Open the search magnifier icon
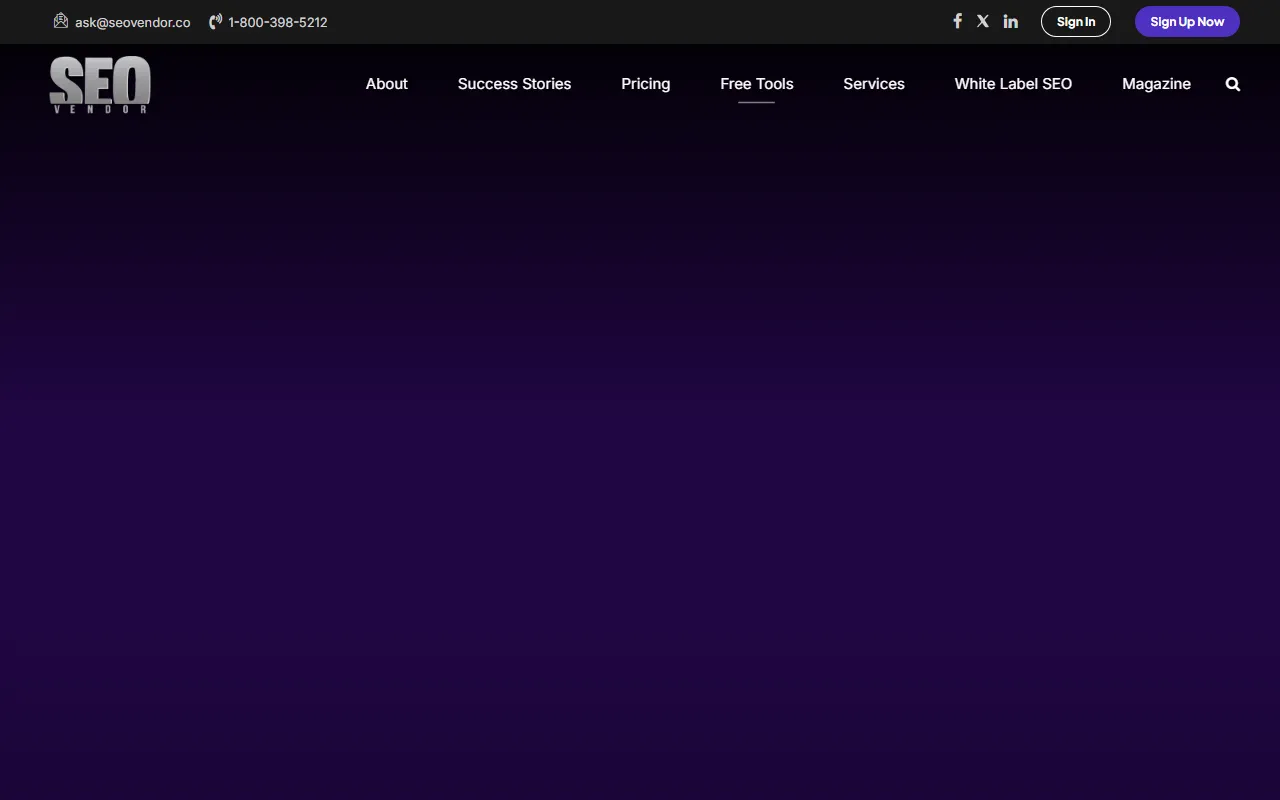The height and width of the screenshot is (800, 1280). (x=1233, y=84)
